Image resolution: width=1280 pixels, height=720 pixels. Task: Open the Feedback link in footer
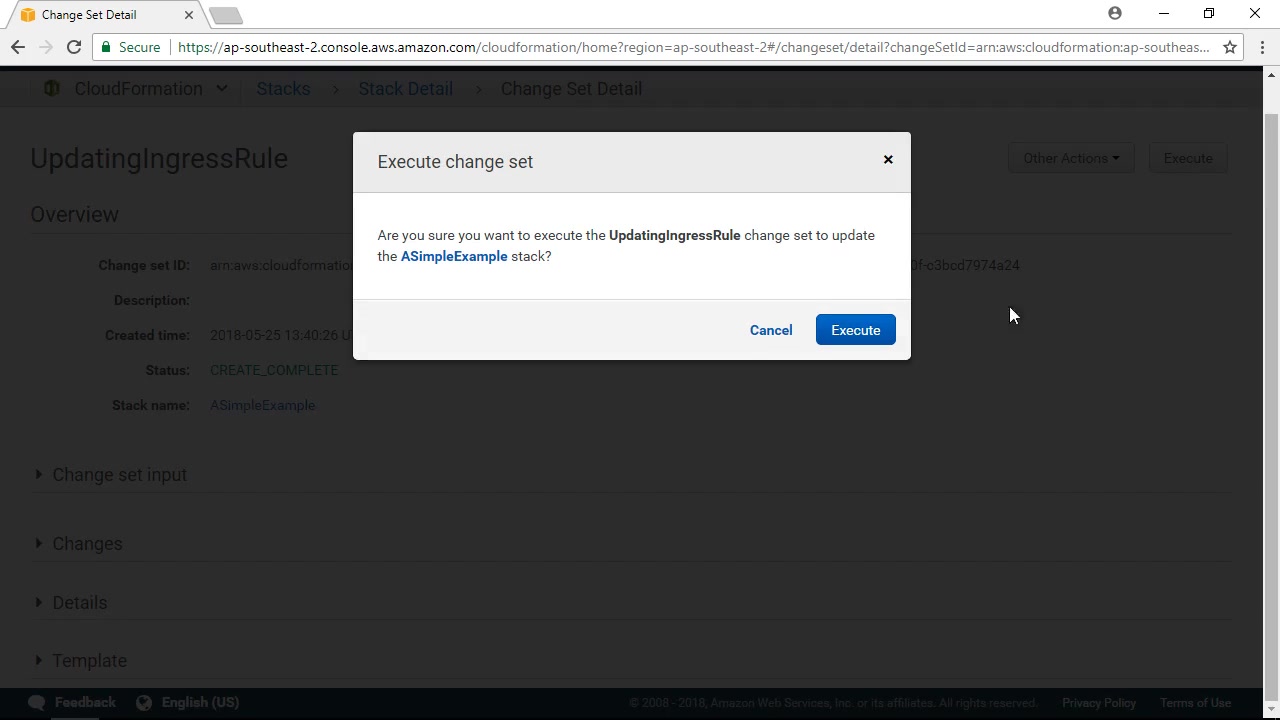[85, 703]
